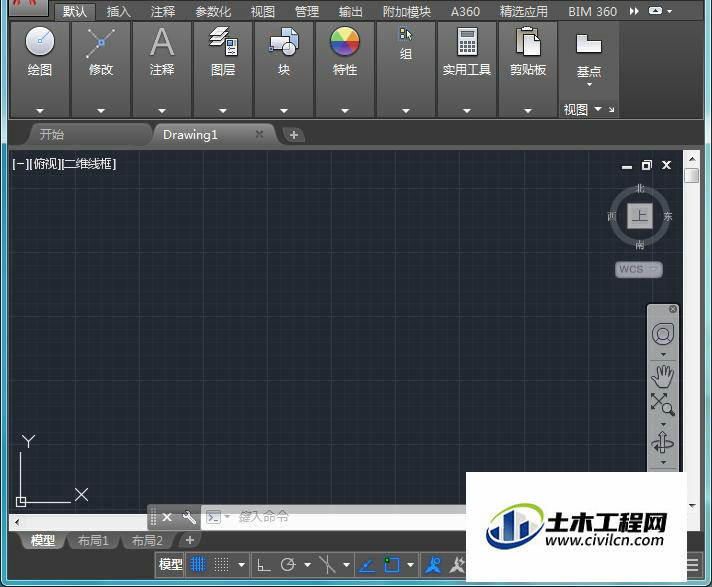This screenshot has height=587, width=712.
Task: Open the 组 (Group) panel icon
Action: pos(405,34)
